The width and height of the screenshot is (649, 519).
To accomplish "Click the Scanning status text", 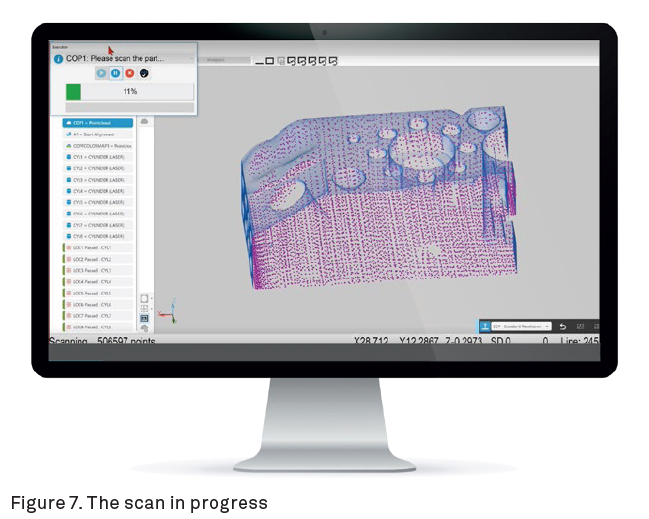I will point(68,341).
